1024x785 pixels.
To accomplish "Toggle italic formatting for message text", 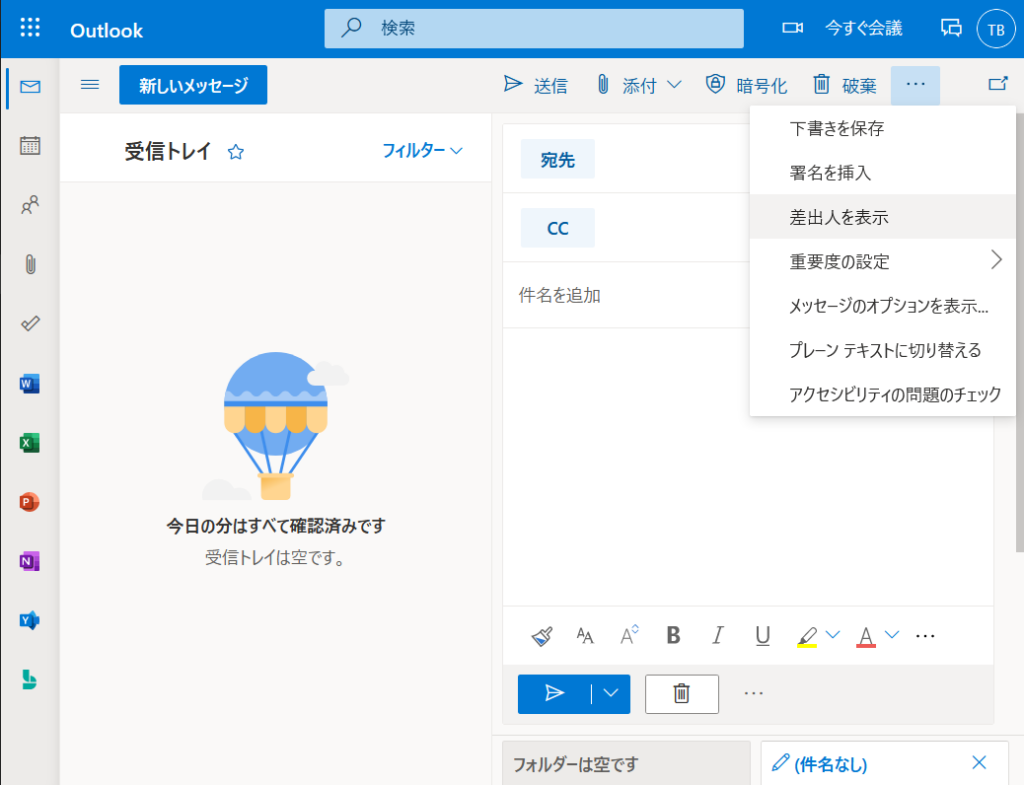I will (718, 635).
